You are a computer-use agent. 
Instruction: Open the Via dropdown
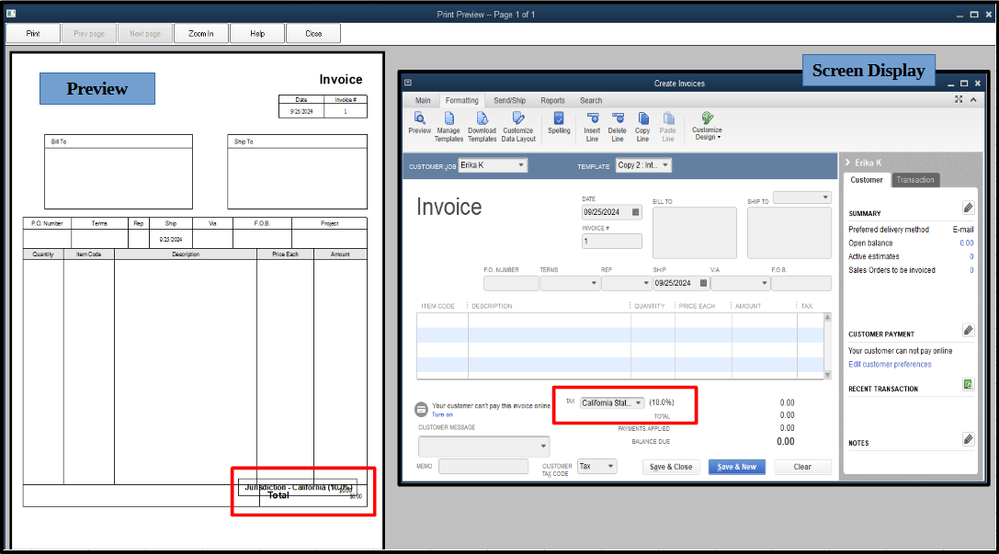click(x=764, y=283)
